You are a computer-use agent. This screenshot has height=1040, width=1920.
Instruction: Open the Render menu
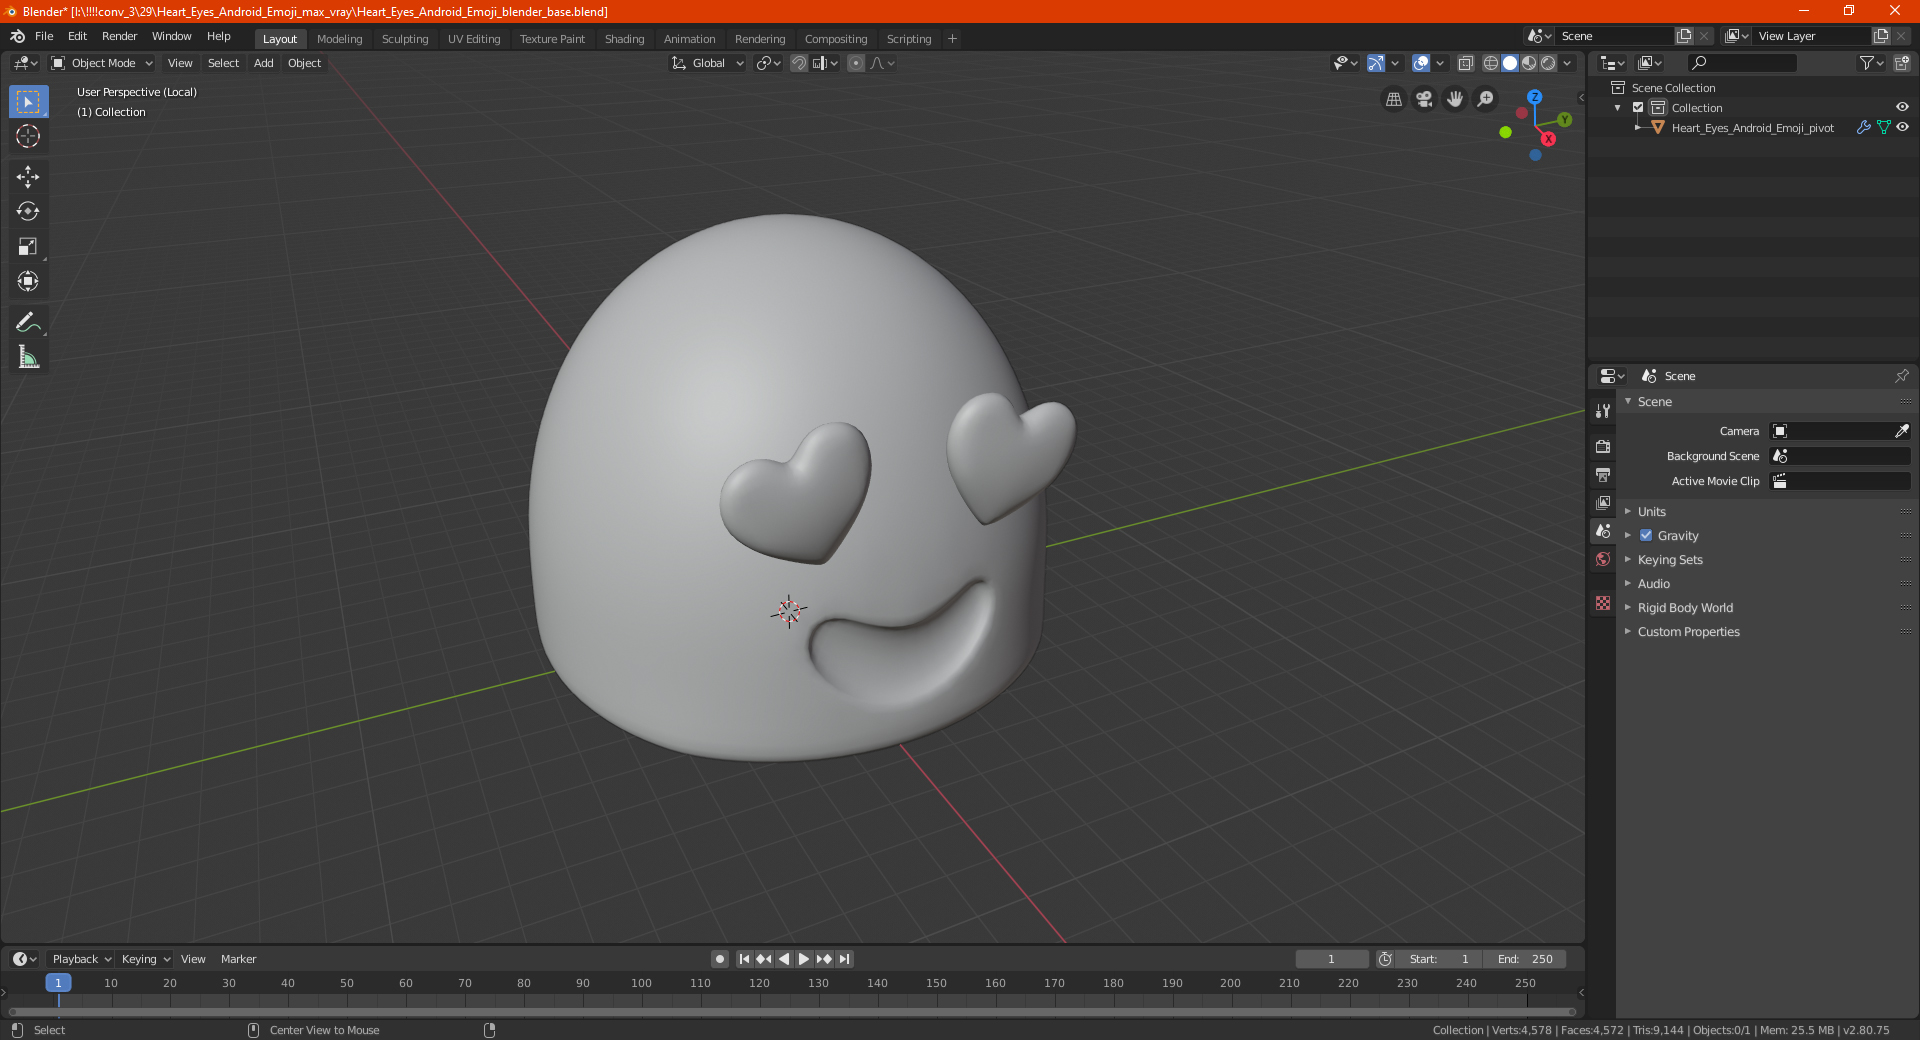[x=119, y=36]
